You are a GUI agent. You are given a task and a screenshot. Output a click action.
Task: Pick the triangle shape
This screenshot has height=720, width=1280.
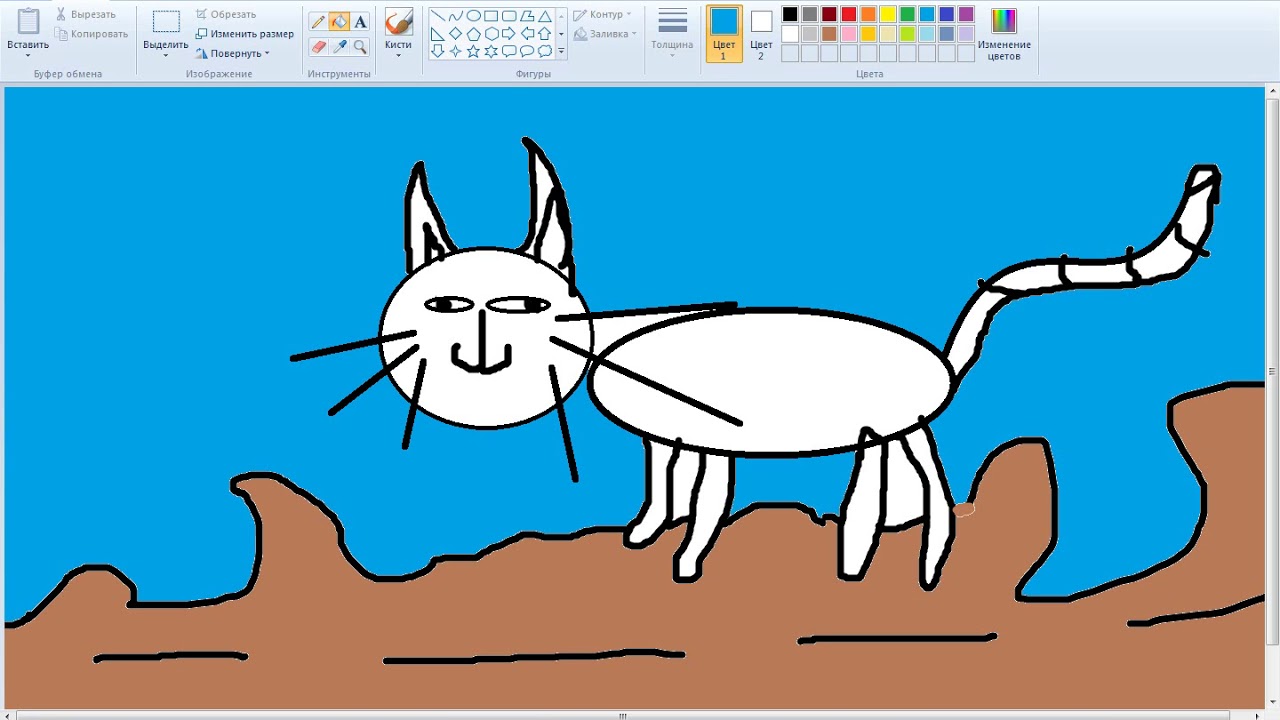(x=545, y=16)
